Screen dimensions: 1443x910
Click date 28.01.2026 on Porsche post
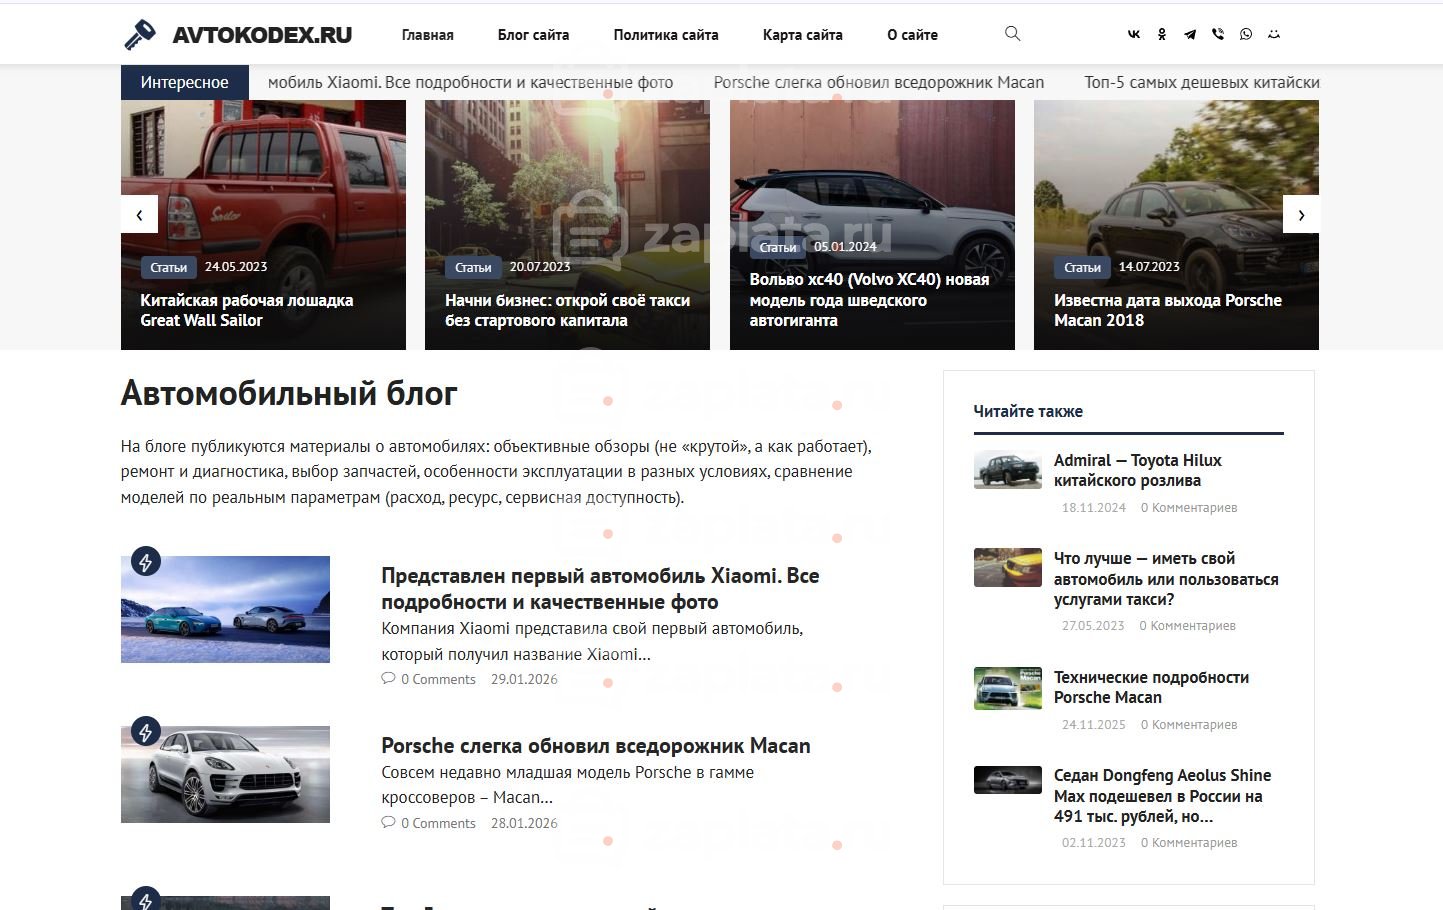524,823
